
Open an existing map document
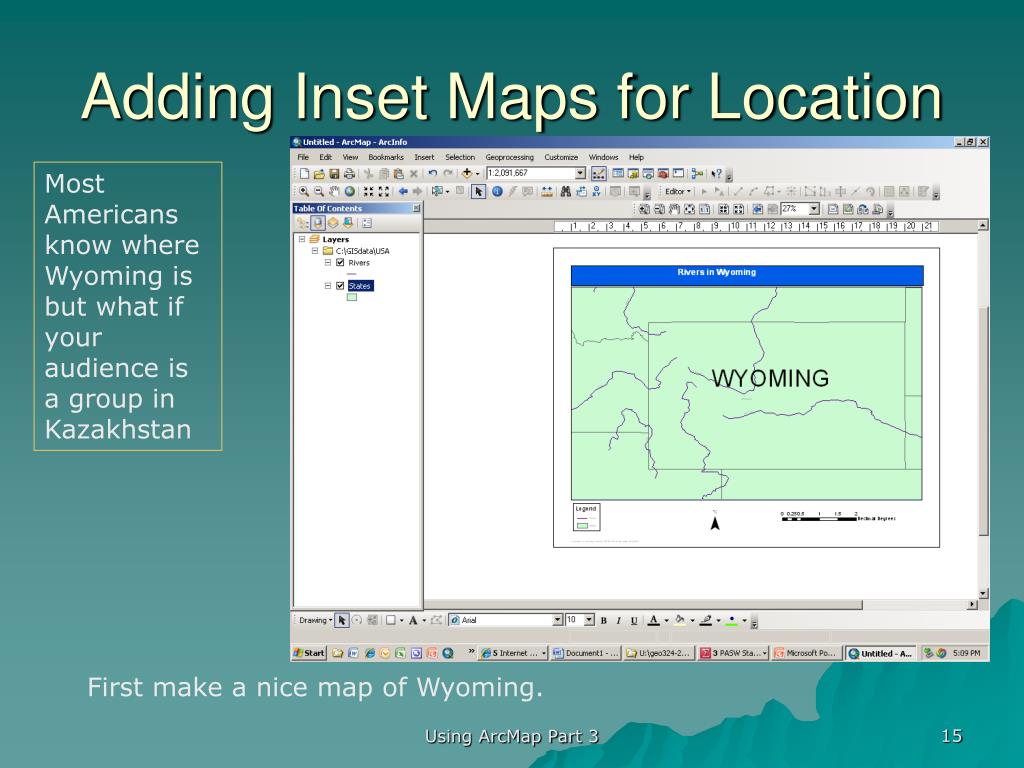point(319,174)
